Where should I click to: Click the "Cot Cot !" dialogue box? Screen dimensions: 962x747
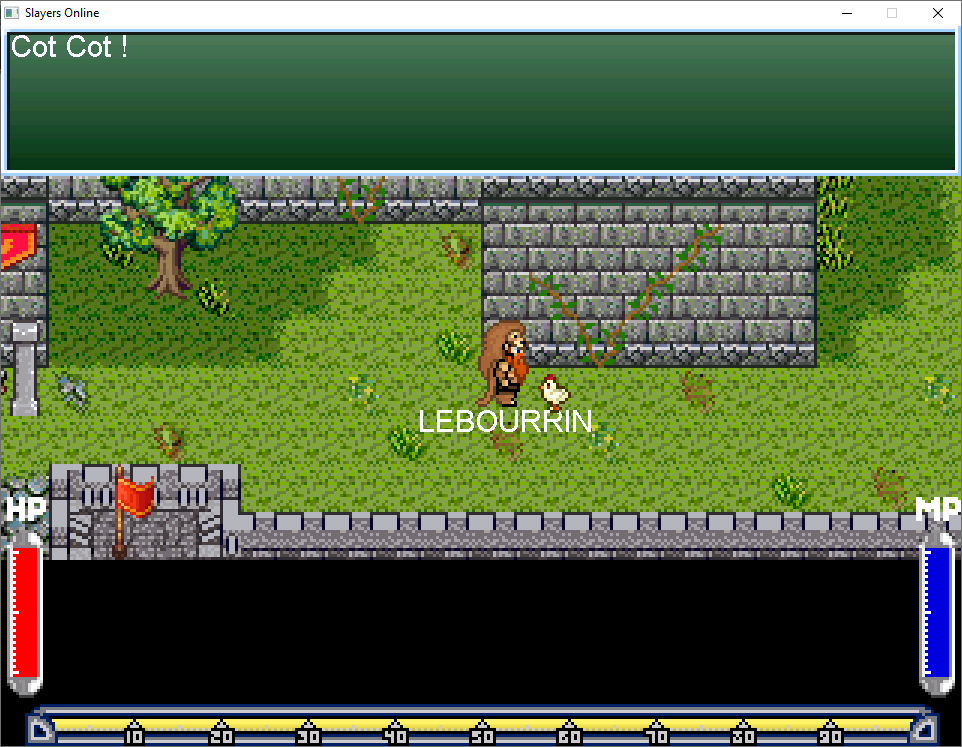[x=481, y=101]
